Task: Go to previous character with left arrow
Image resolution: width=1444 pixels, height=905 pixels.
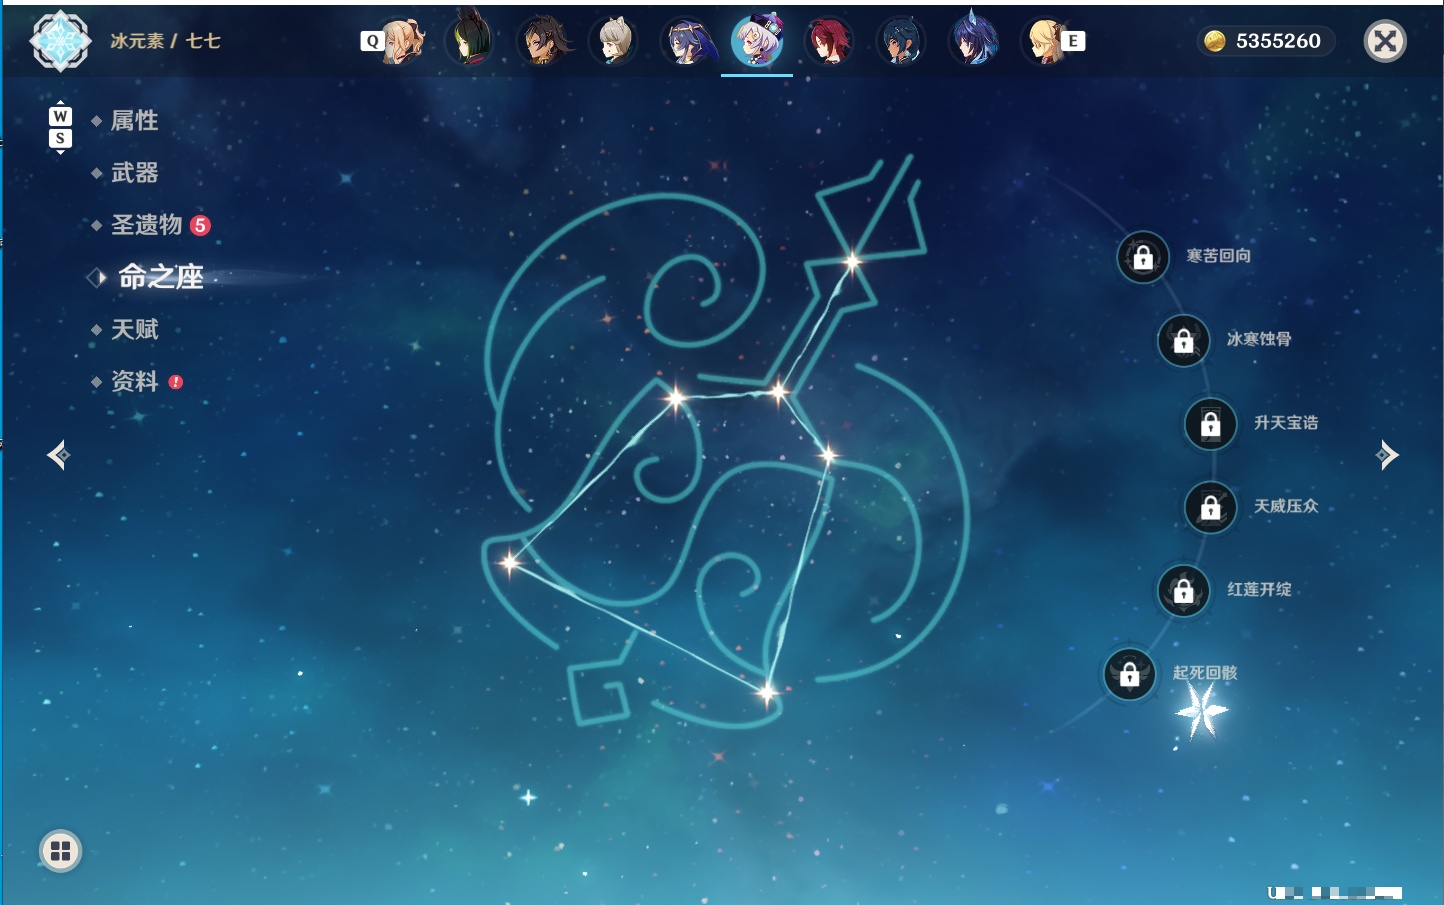Action: tap(58, 455)
